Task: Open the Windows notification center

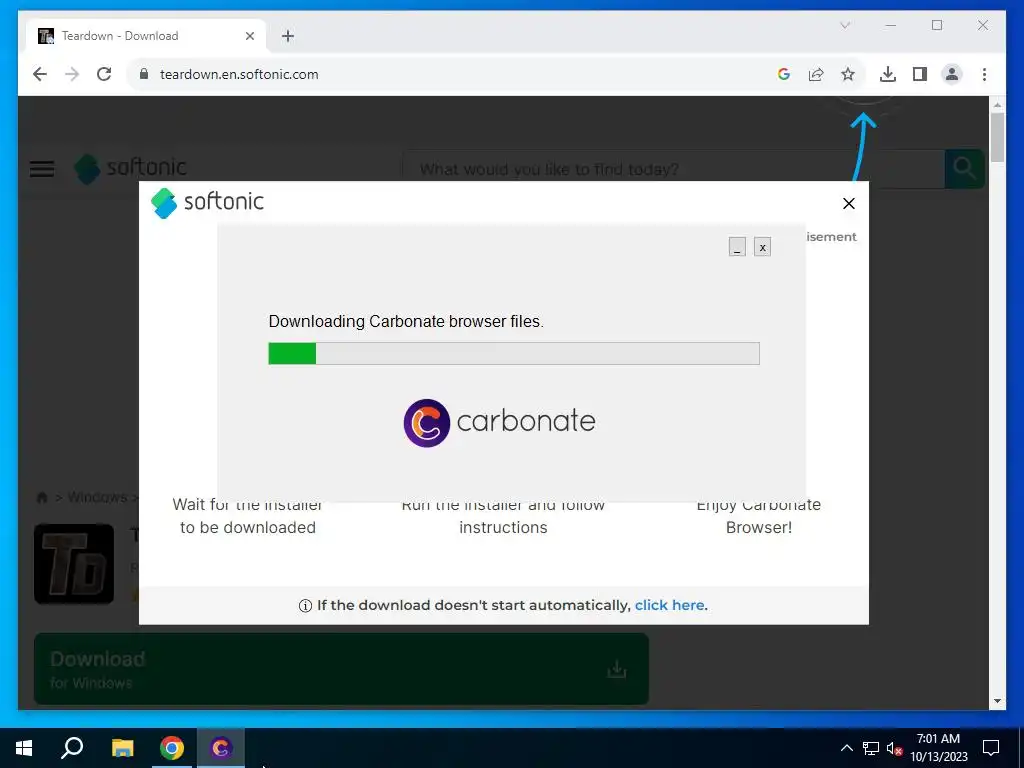Action: point(991,748)
